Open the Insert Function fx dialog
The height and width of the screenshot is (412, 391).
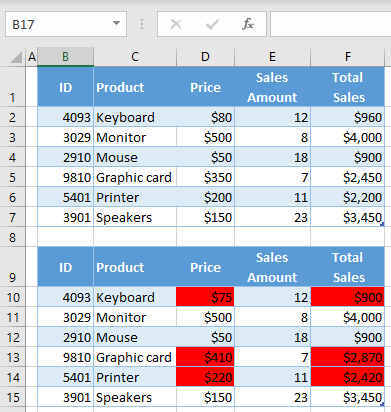pos(248,24)
